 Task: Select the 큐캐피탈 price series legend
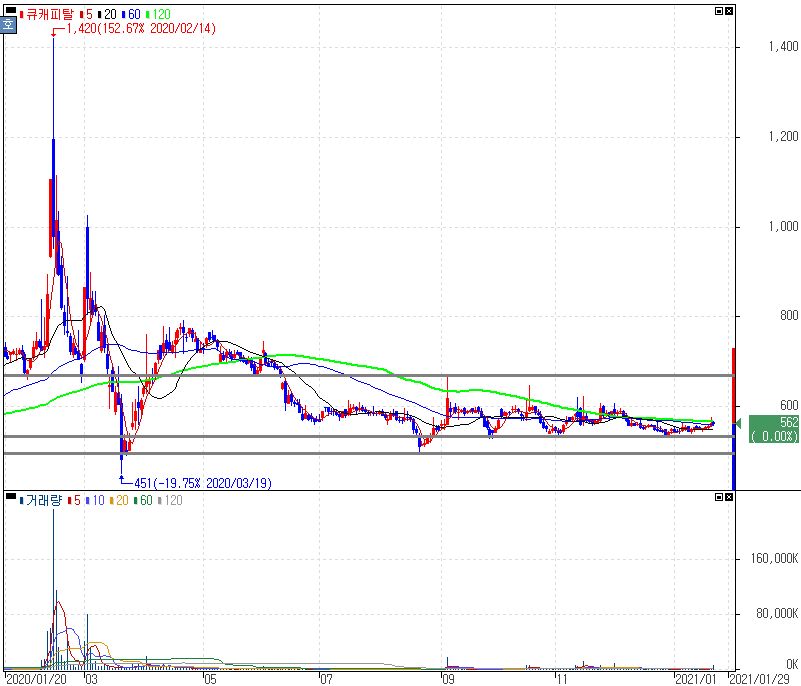pyautogui.click(x=46, y=14)
